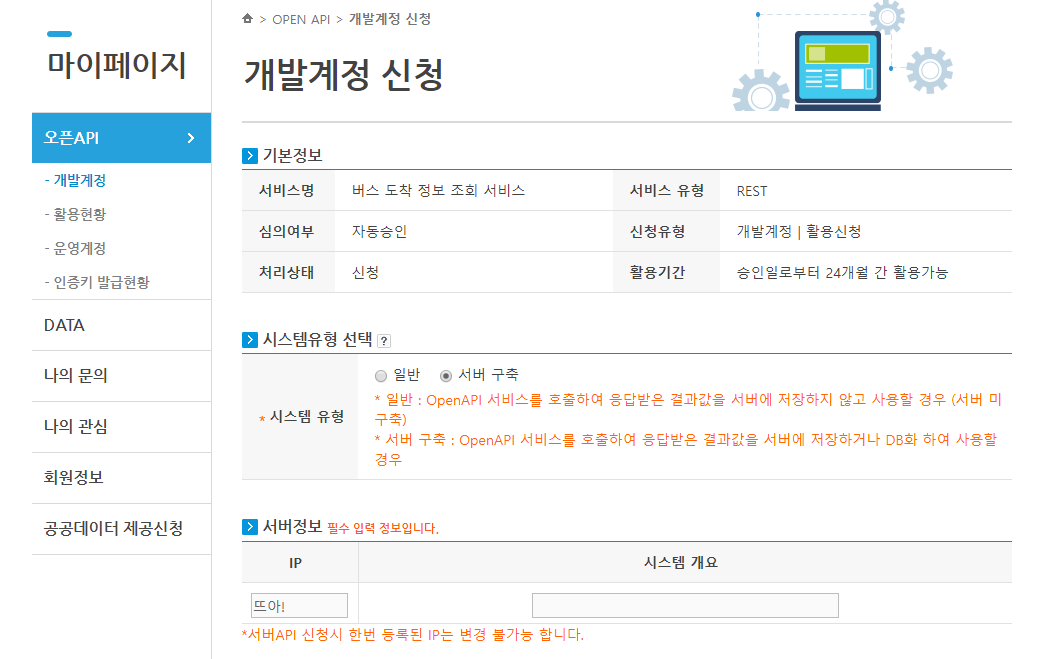Click the 개발계정 신청 breadcrumb link

coord(390,19)
